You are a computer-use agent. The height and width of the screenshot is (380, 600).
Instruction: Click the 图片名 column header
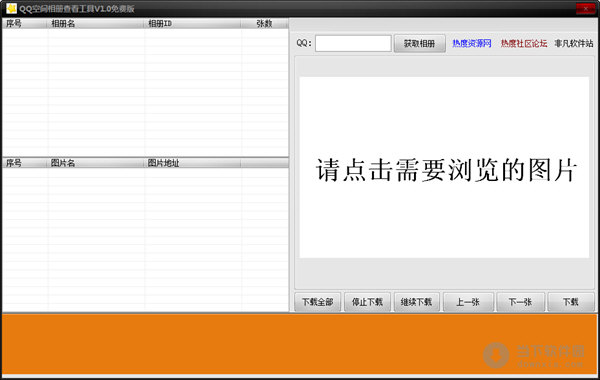click(x=96, y=163)
